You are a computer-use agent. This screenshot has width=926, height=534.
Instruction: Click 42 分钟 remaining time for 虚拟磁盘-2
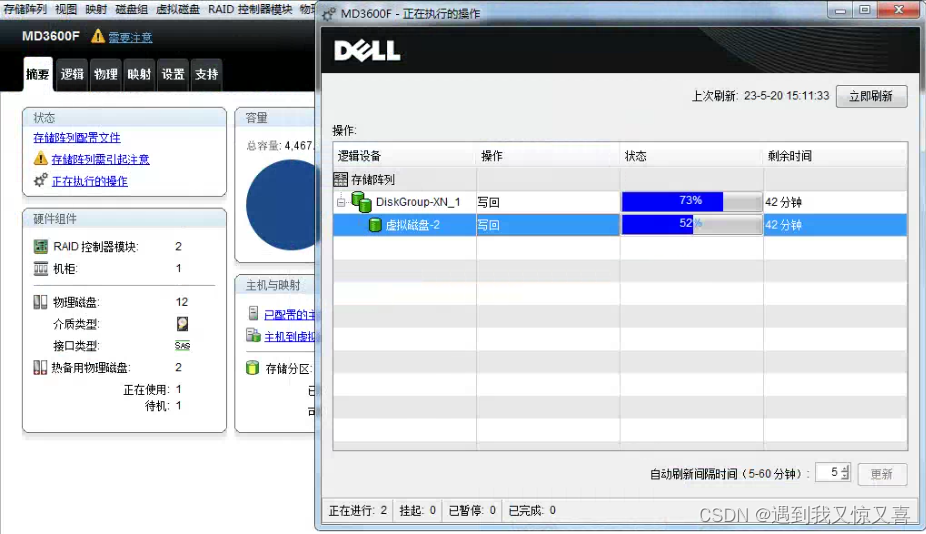784,225
